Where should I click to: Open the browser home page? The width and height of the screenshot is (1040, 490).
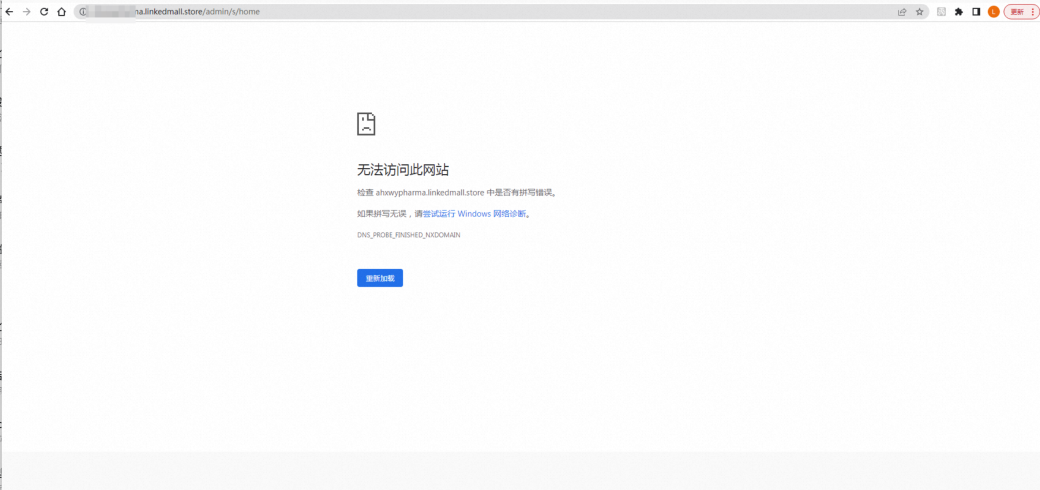(x=61, y=12)
